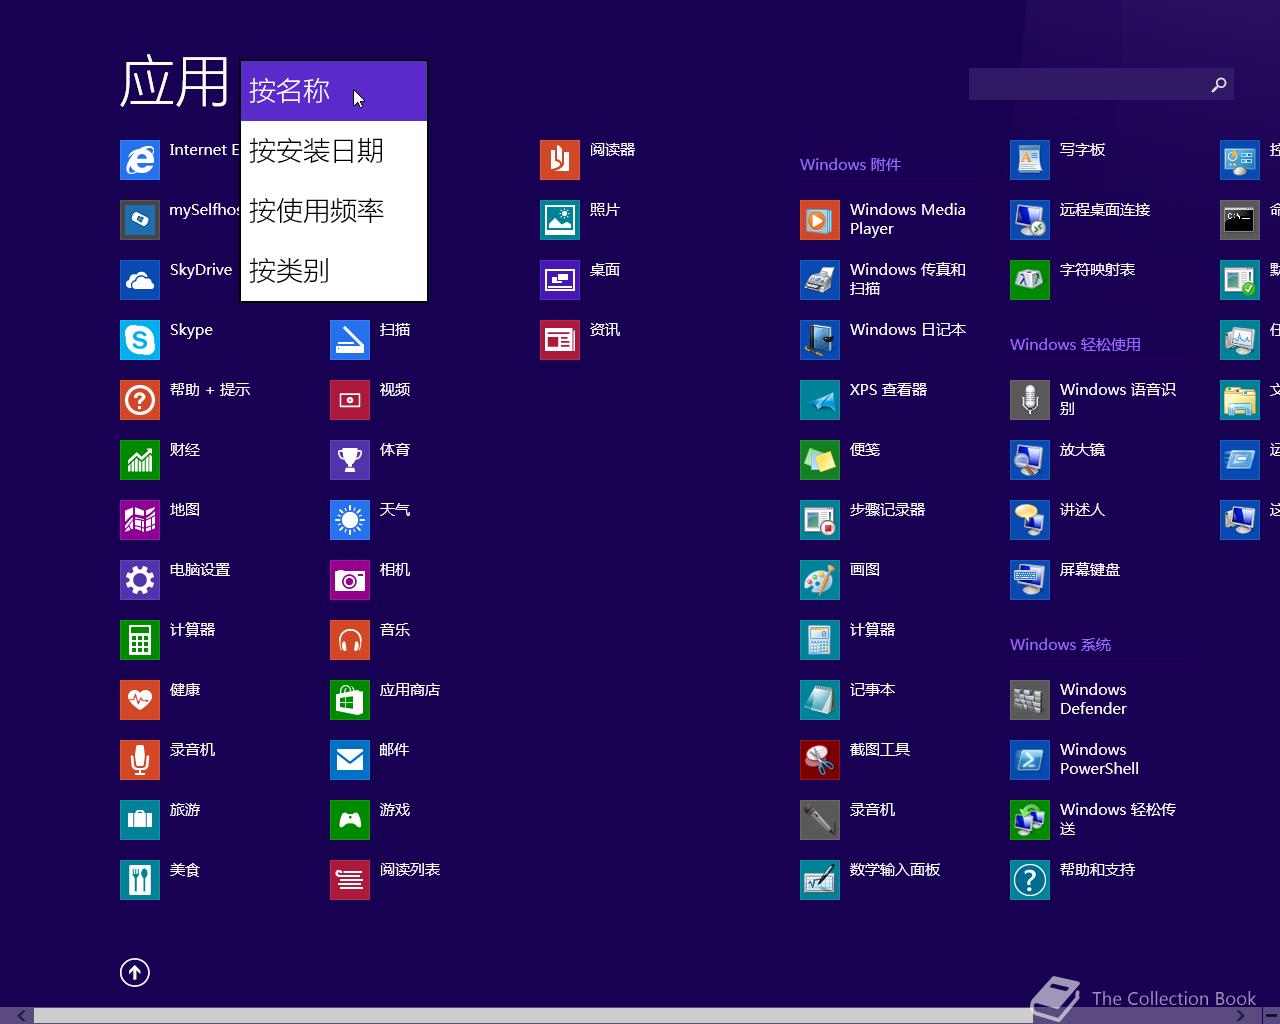Viewport: 1280px width, 1024px height.
Task: Choose sort option 按使用频率
Action: click(334, 211)
